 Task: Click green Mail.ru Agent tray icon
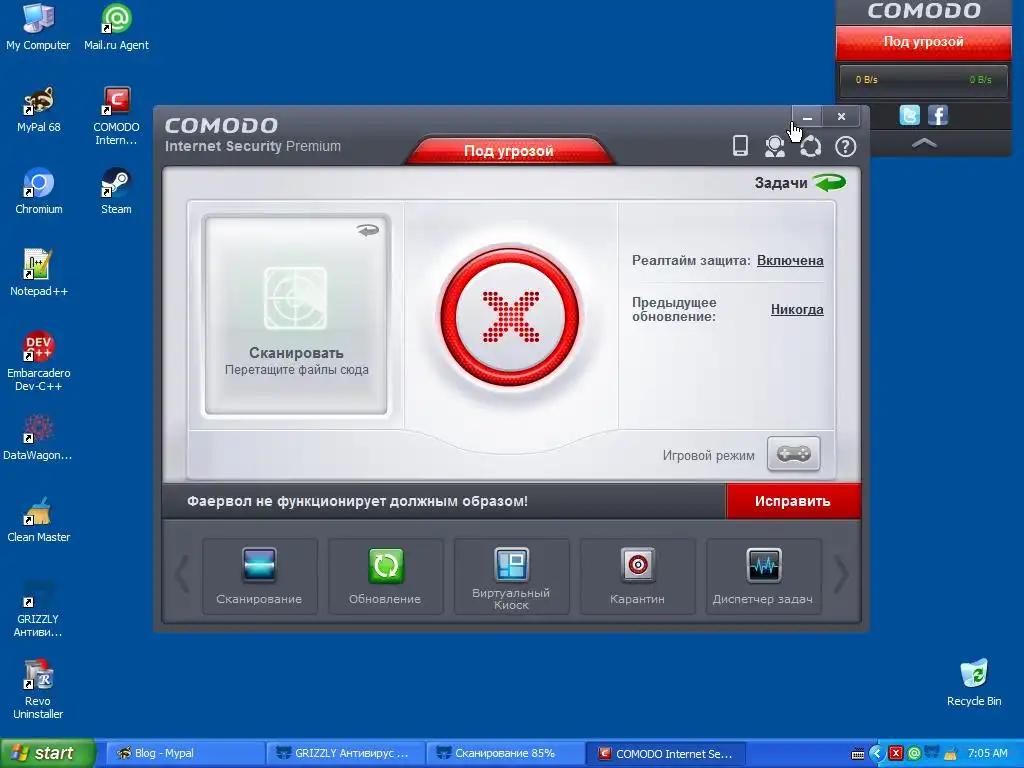[x=914, y=754]
